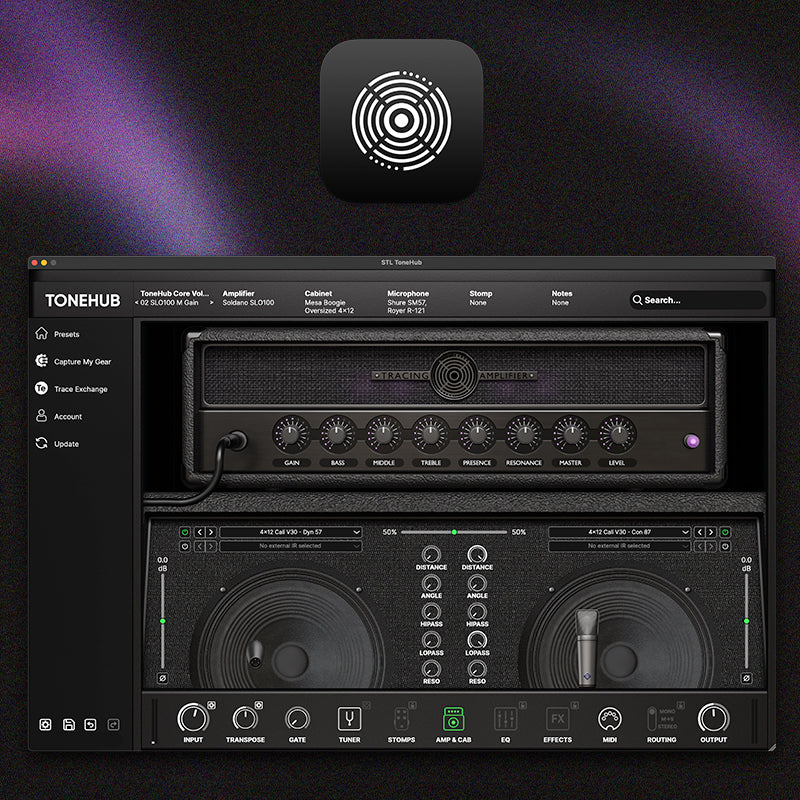Select next left cab mic option
800x800 pixels.
click(211, 532)
